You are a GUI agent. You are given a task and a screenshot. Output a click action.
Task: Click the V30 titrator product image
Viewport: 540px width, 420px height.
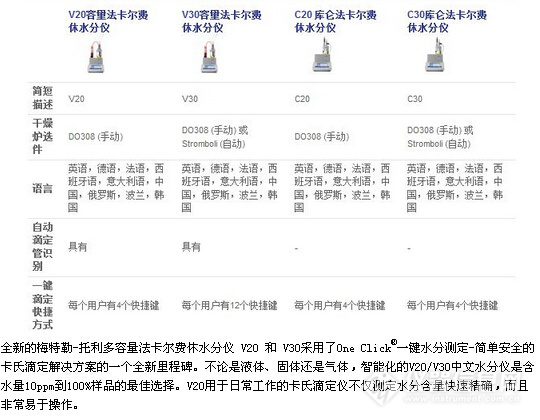(x=209, y=57)
